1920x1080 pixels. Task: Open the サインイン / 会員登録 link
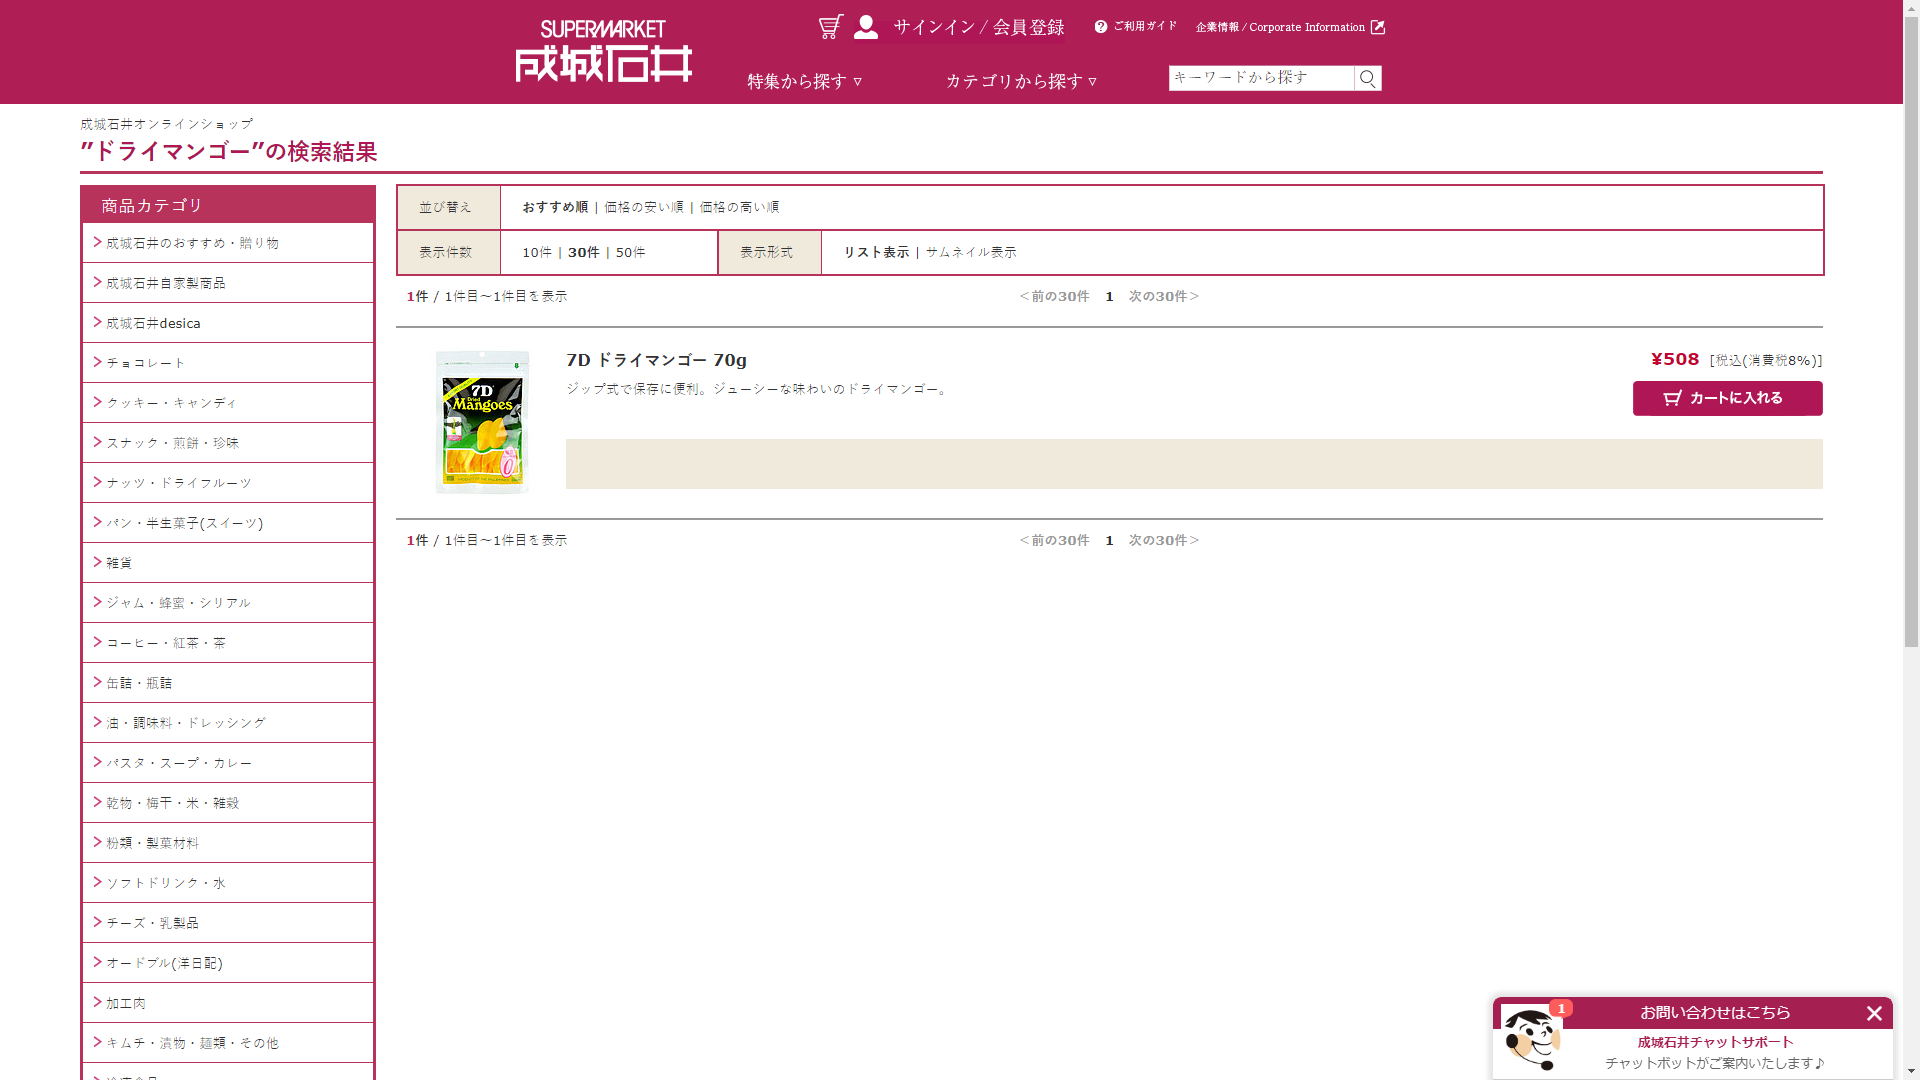[978, 27]
